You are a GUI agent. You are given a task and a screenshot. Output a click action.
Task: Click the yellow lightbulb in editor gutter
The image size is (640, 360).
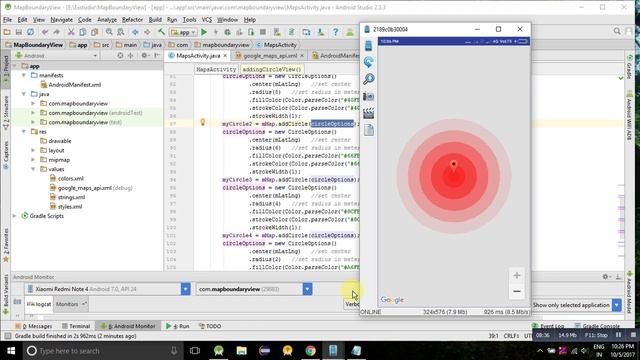202,122
